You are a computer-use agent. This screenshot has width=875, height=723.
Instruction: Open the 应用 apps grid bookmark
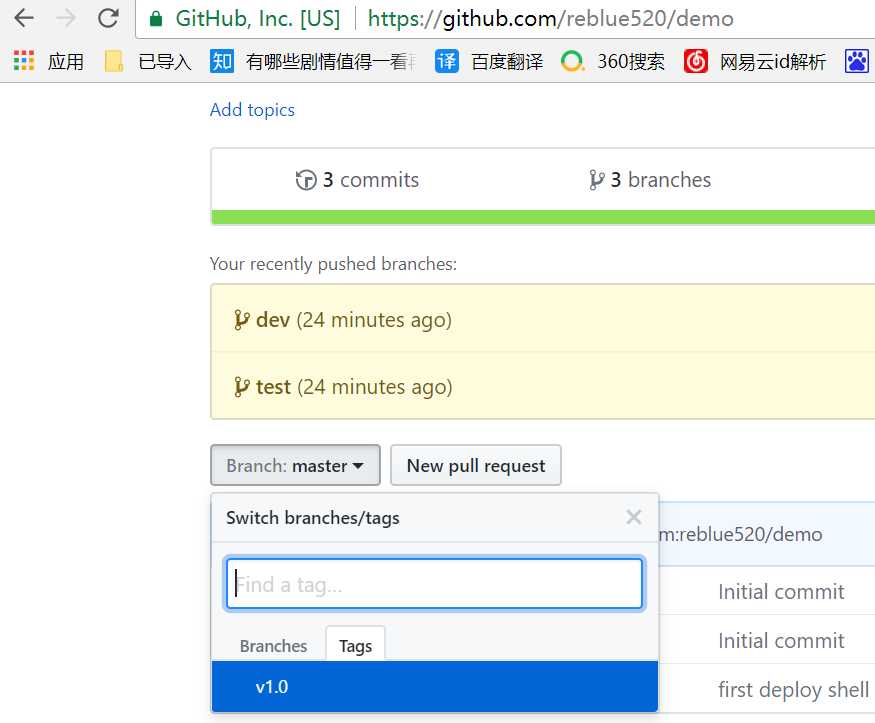click(x=48, y=62)
